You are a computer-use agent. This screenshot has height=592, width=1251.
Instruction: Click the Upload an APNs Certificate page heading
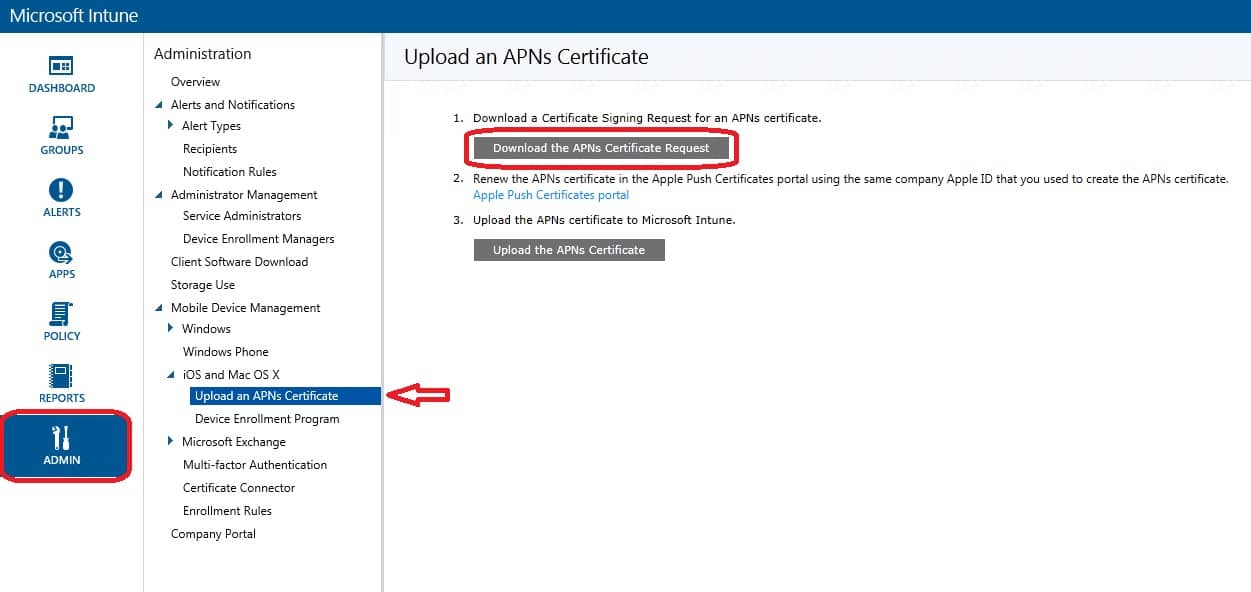(x=526, y=57)
